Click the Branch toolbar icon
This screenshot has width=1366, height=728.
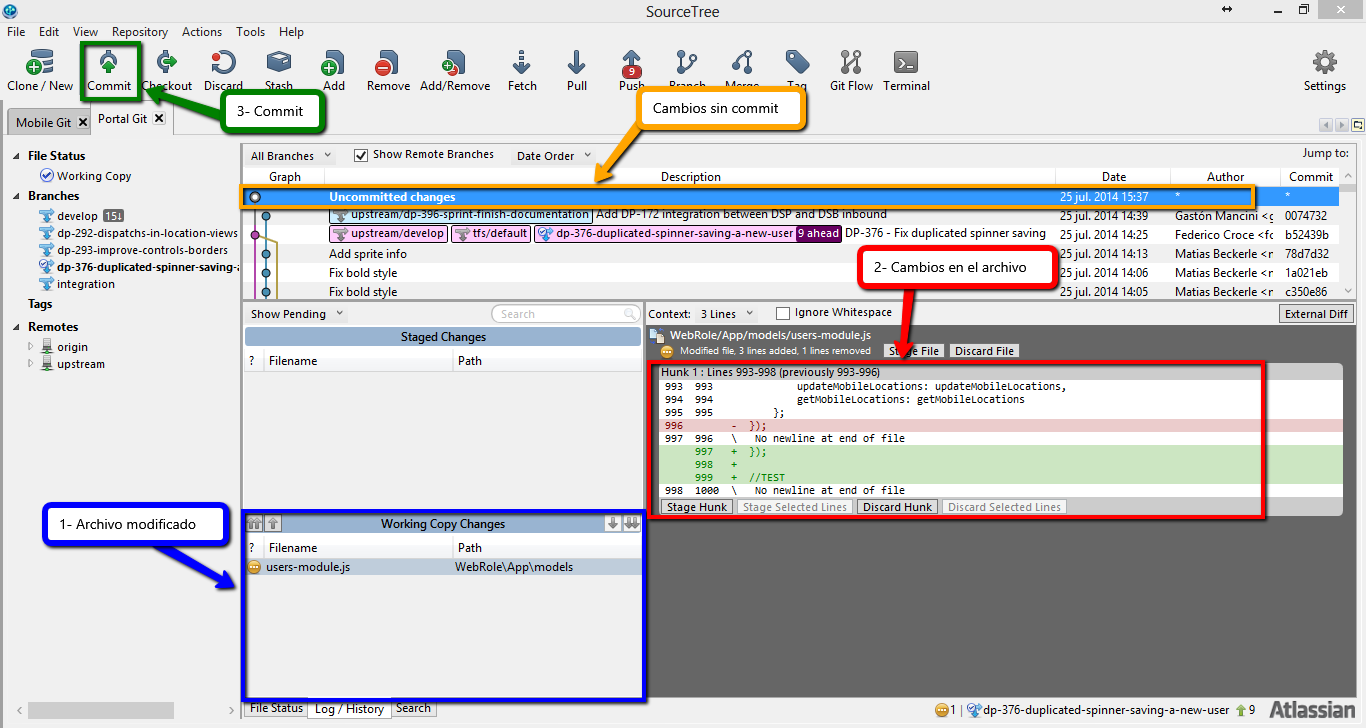[x=687, y=70]
